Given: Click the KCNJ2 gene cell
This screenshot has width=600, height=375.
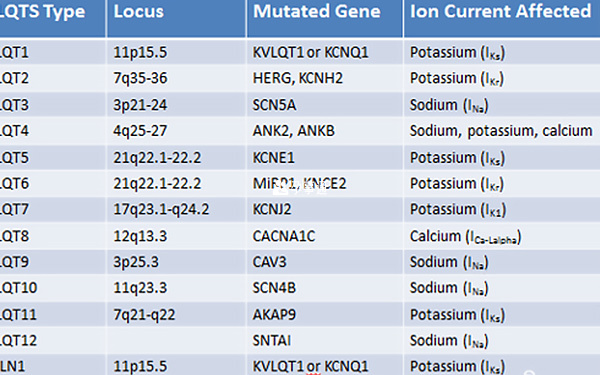Looking at the screenshot, I should click(324, 209).
